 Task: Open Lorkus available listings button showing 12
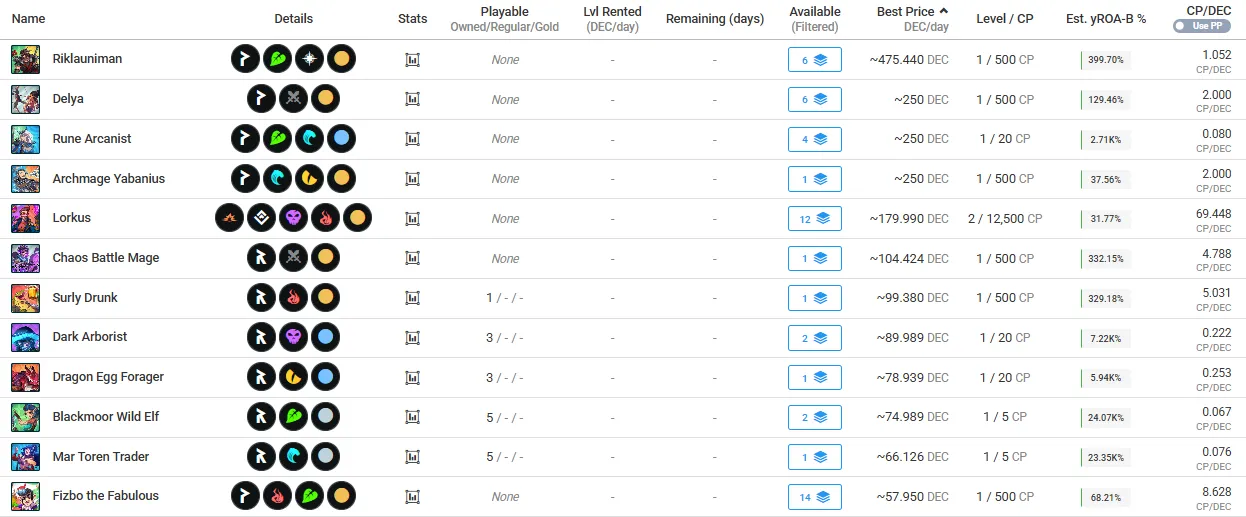click(814, 219)
